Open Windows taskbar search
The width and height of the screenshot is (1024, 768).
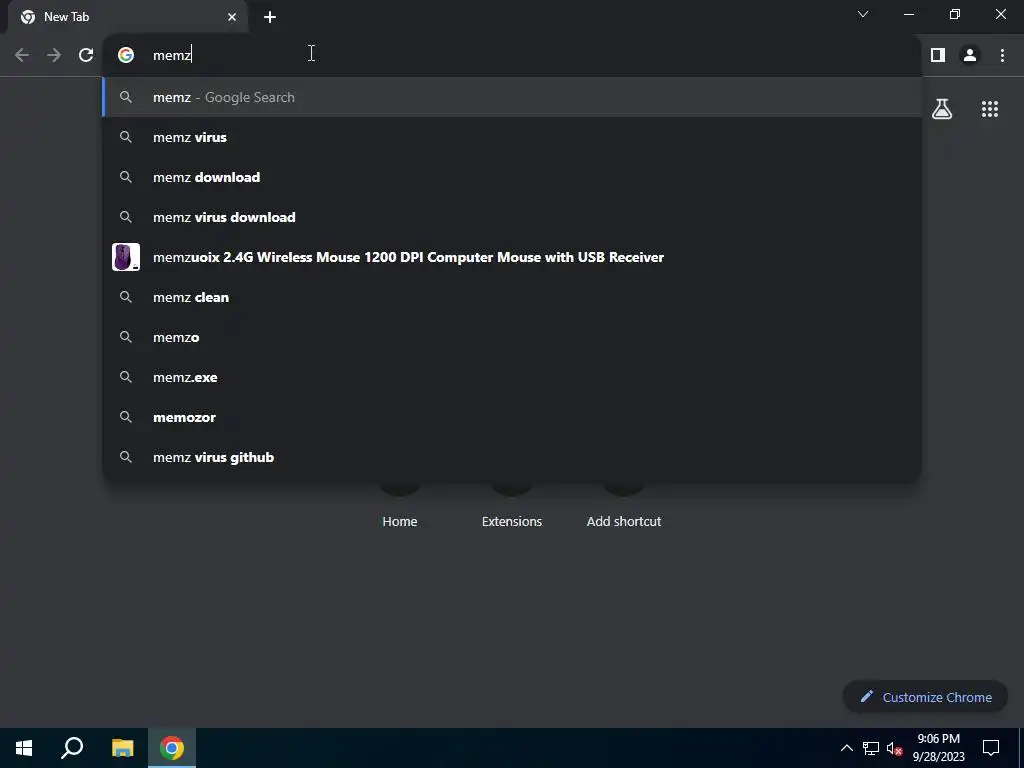click(72, 748)
